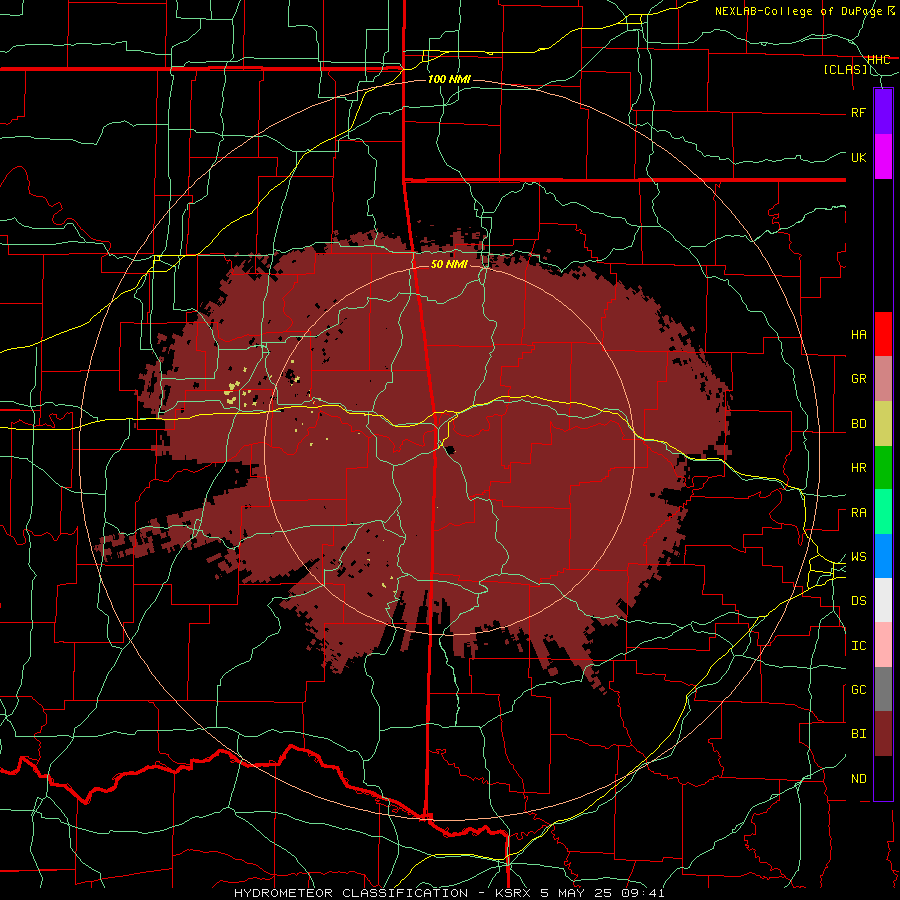This screenshot has width=900, height=900.
Task: Click the WS legend label
Action: point(858,557)
